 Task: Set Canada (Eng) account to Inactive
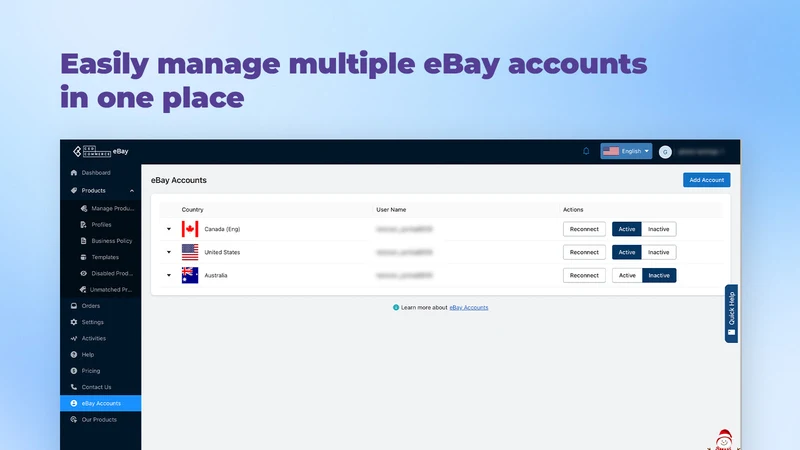(659, 229)
